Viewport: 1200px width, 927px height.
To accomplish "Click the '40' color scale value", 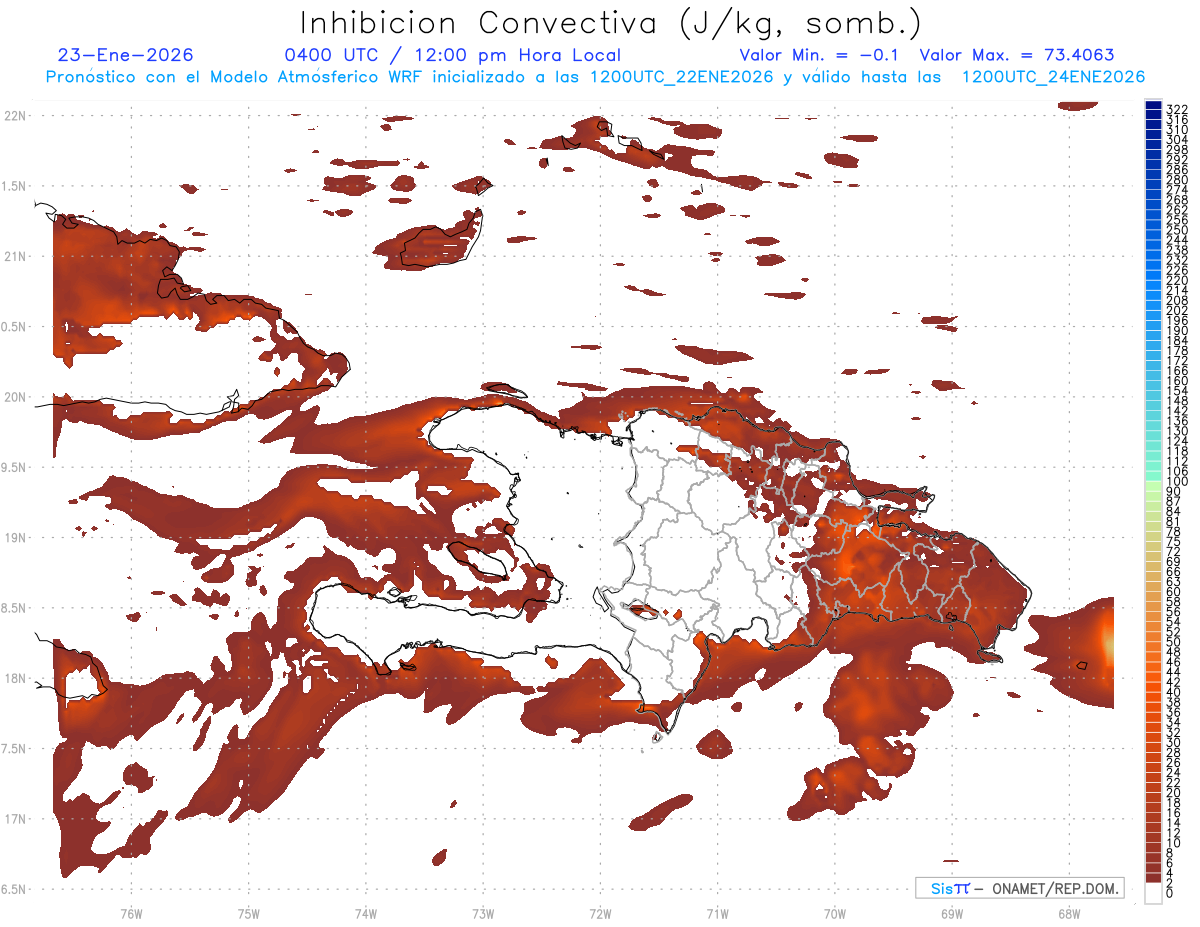I will [1173, 692].
